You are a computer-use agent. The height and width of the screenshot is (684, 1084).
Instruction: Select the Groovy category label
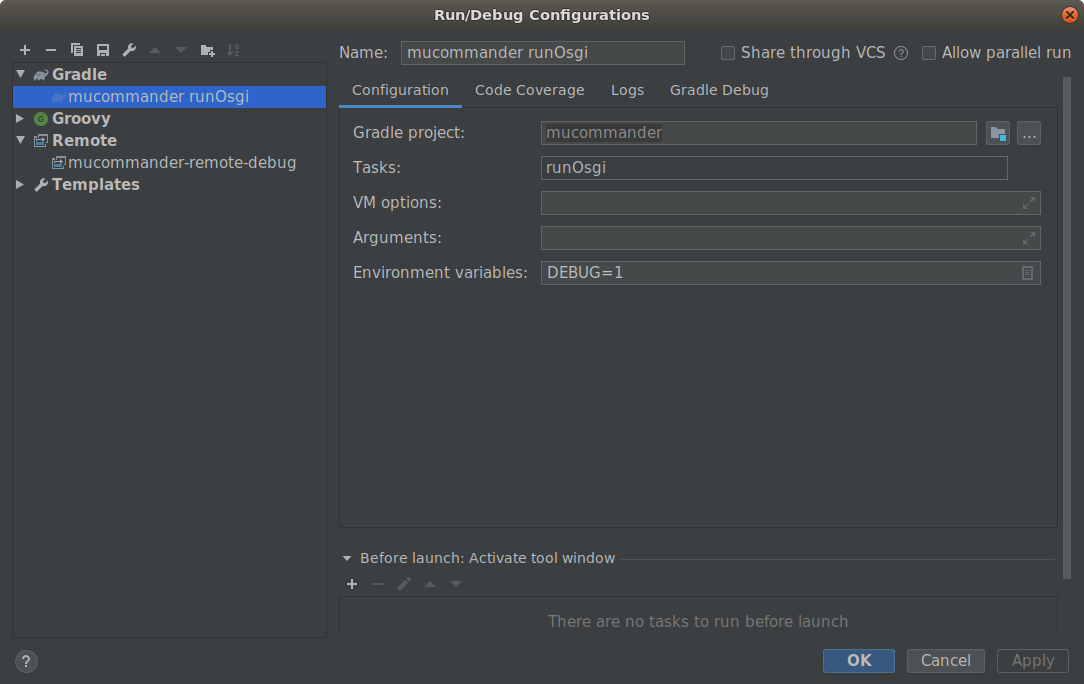82,118
